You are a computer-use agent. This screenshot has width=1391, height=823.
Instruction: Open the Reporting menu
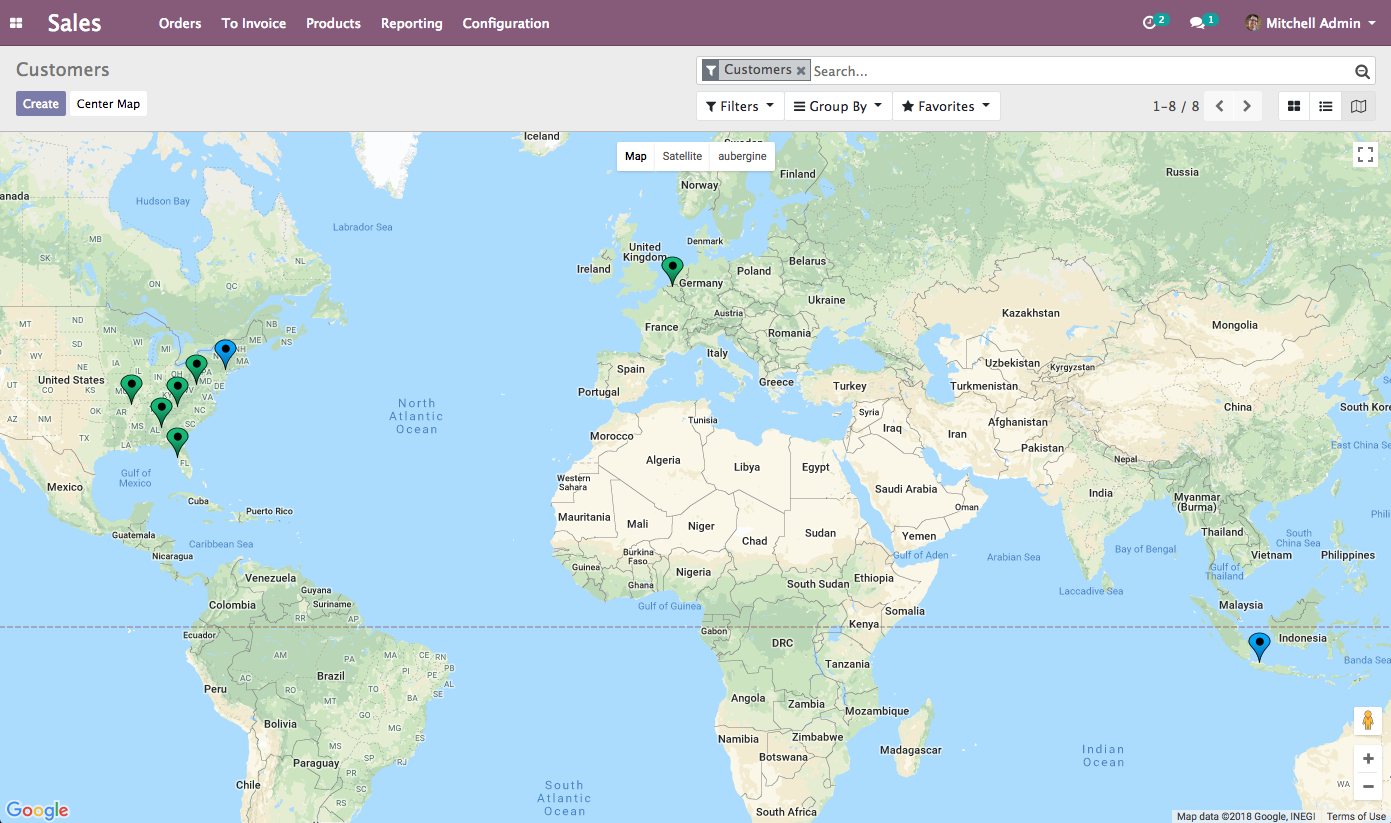(411, 23)
